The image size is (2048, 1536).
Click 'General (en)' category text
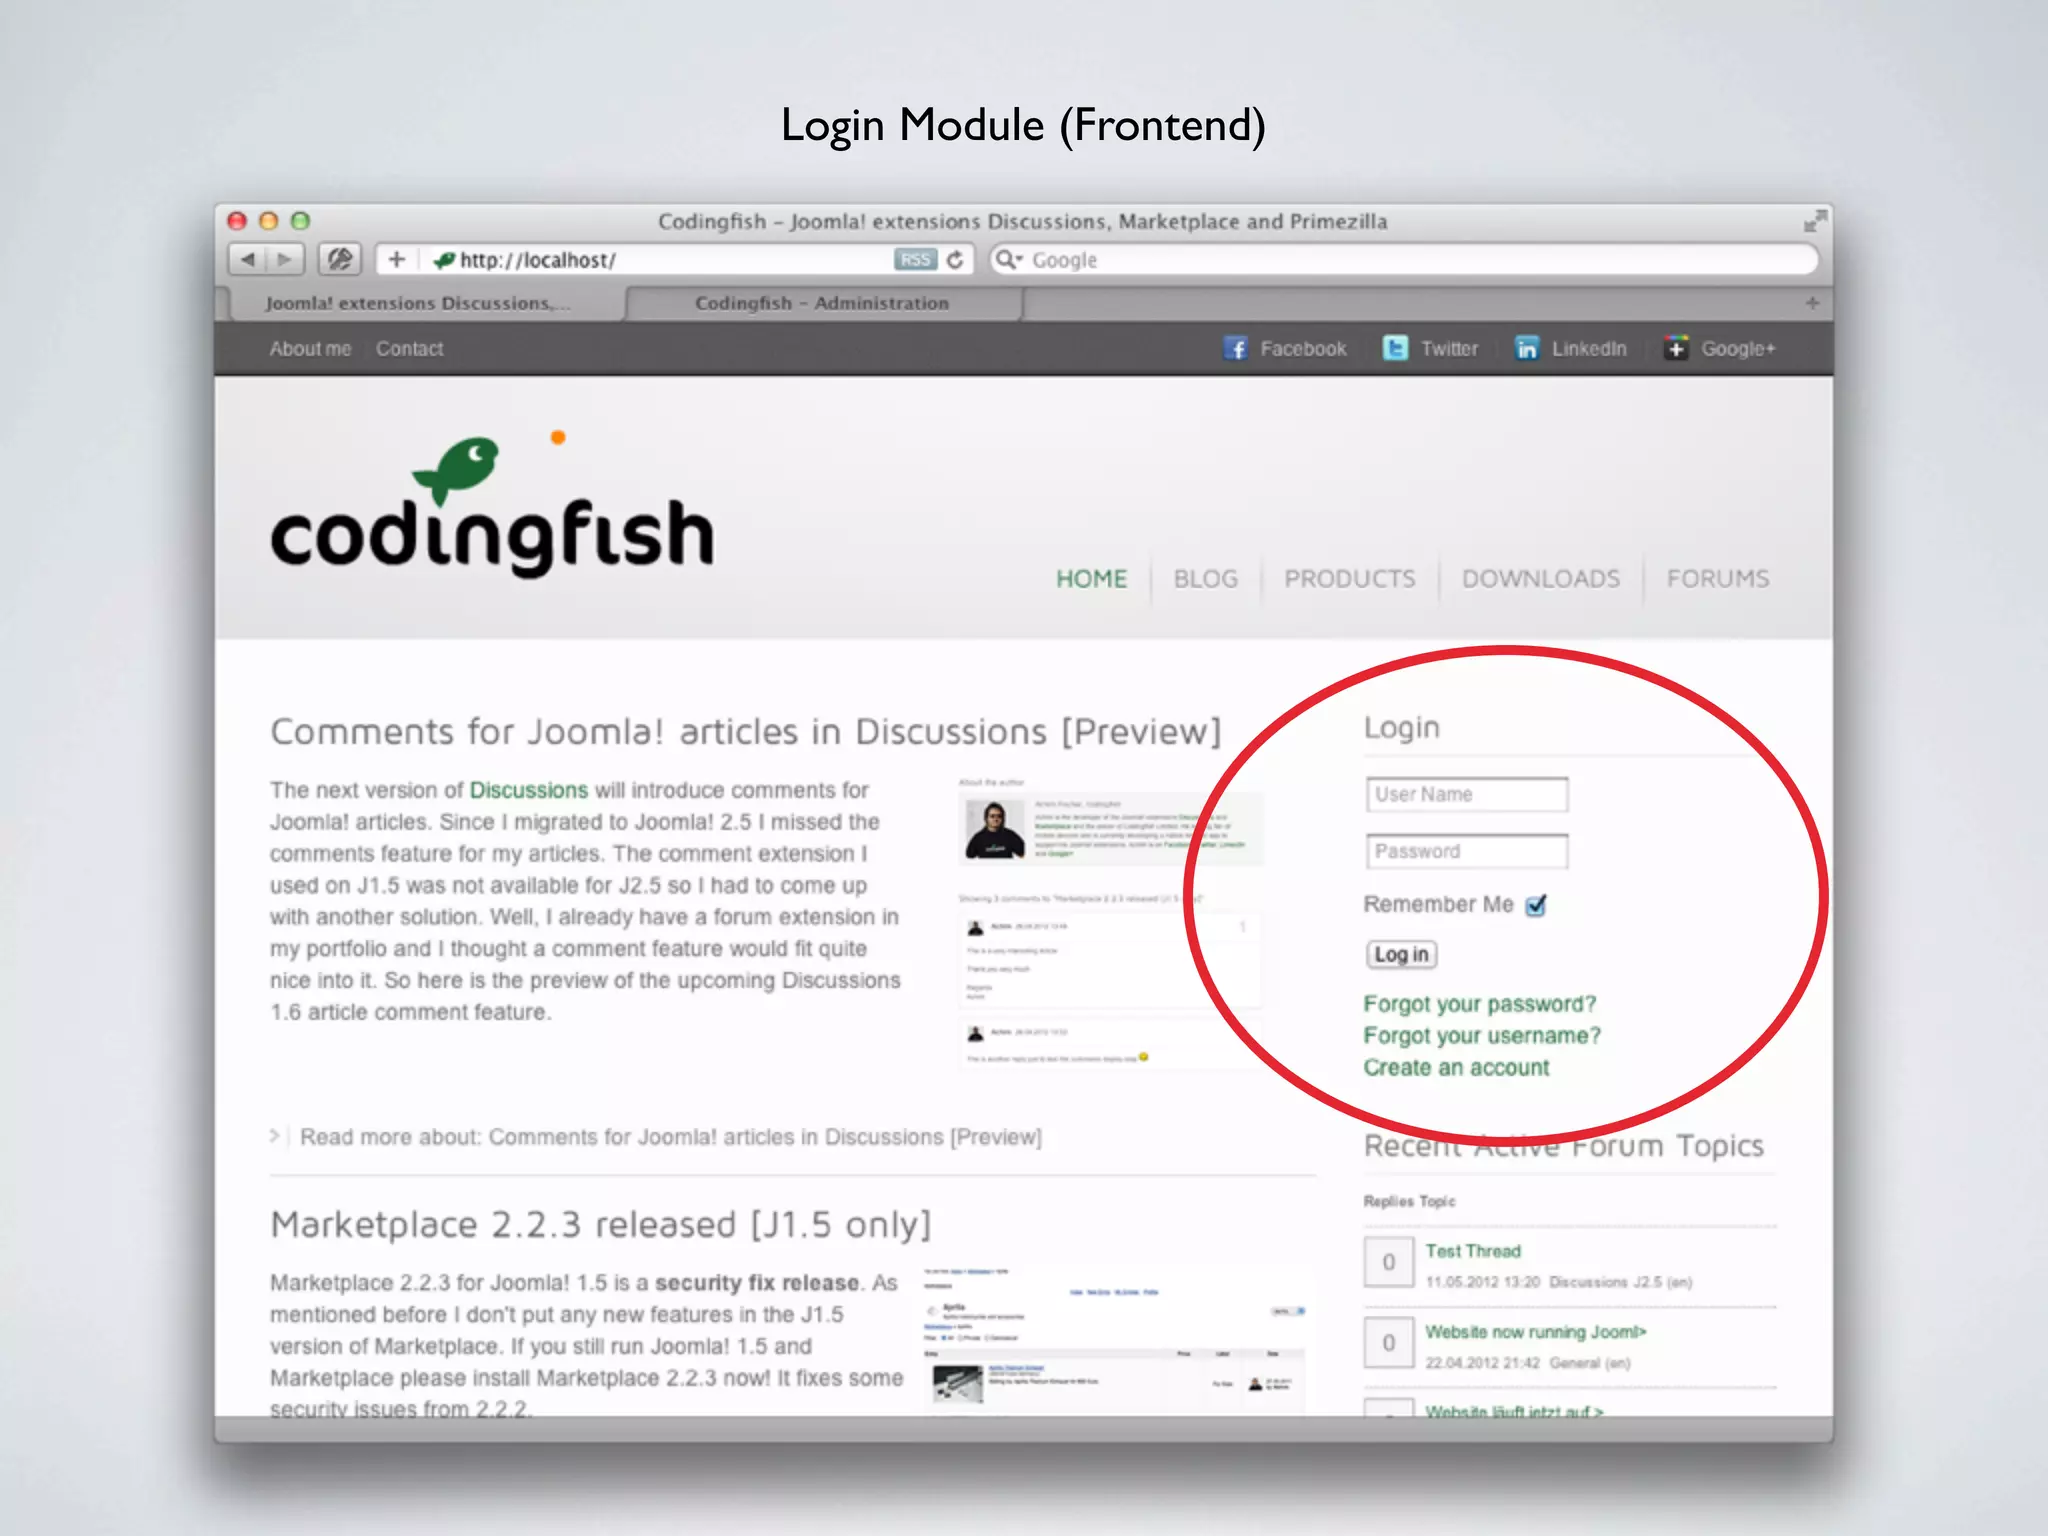coord(1590,1363)
